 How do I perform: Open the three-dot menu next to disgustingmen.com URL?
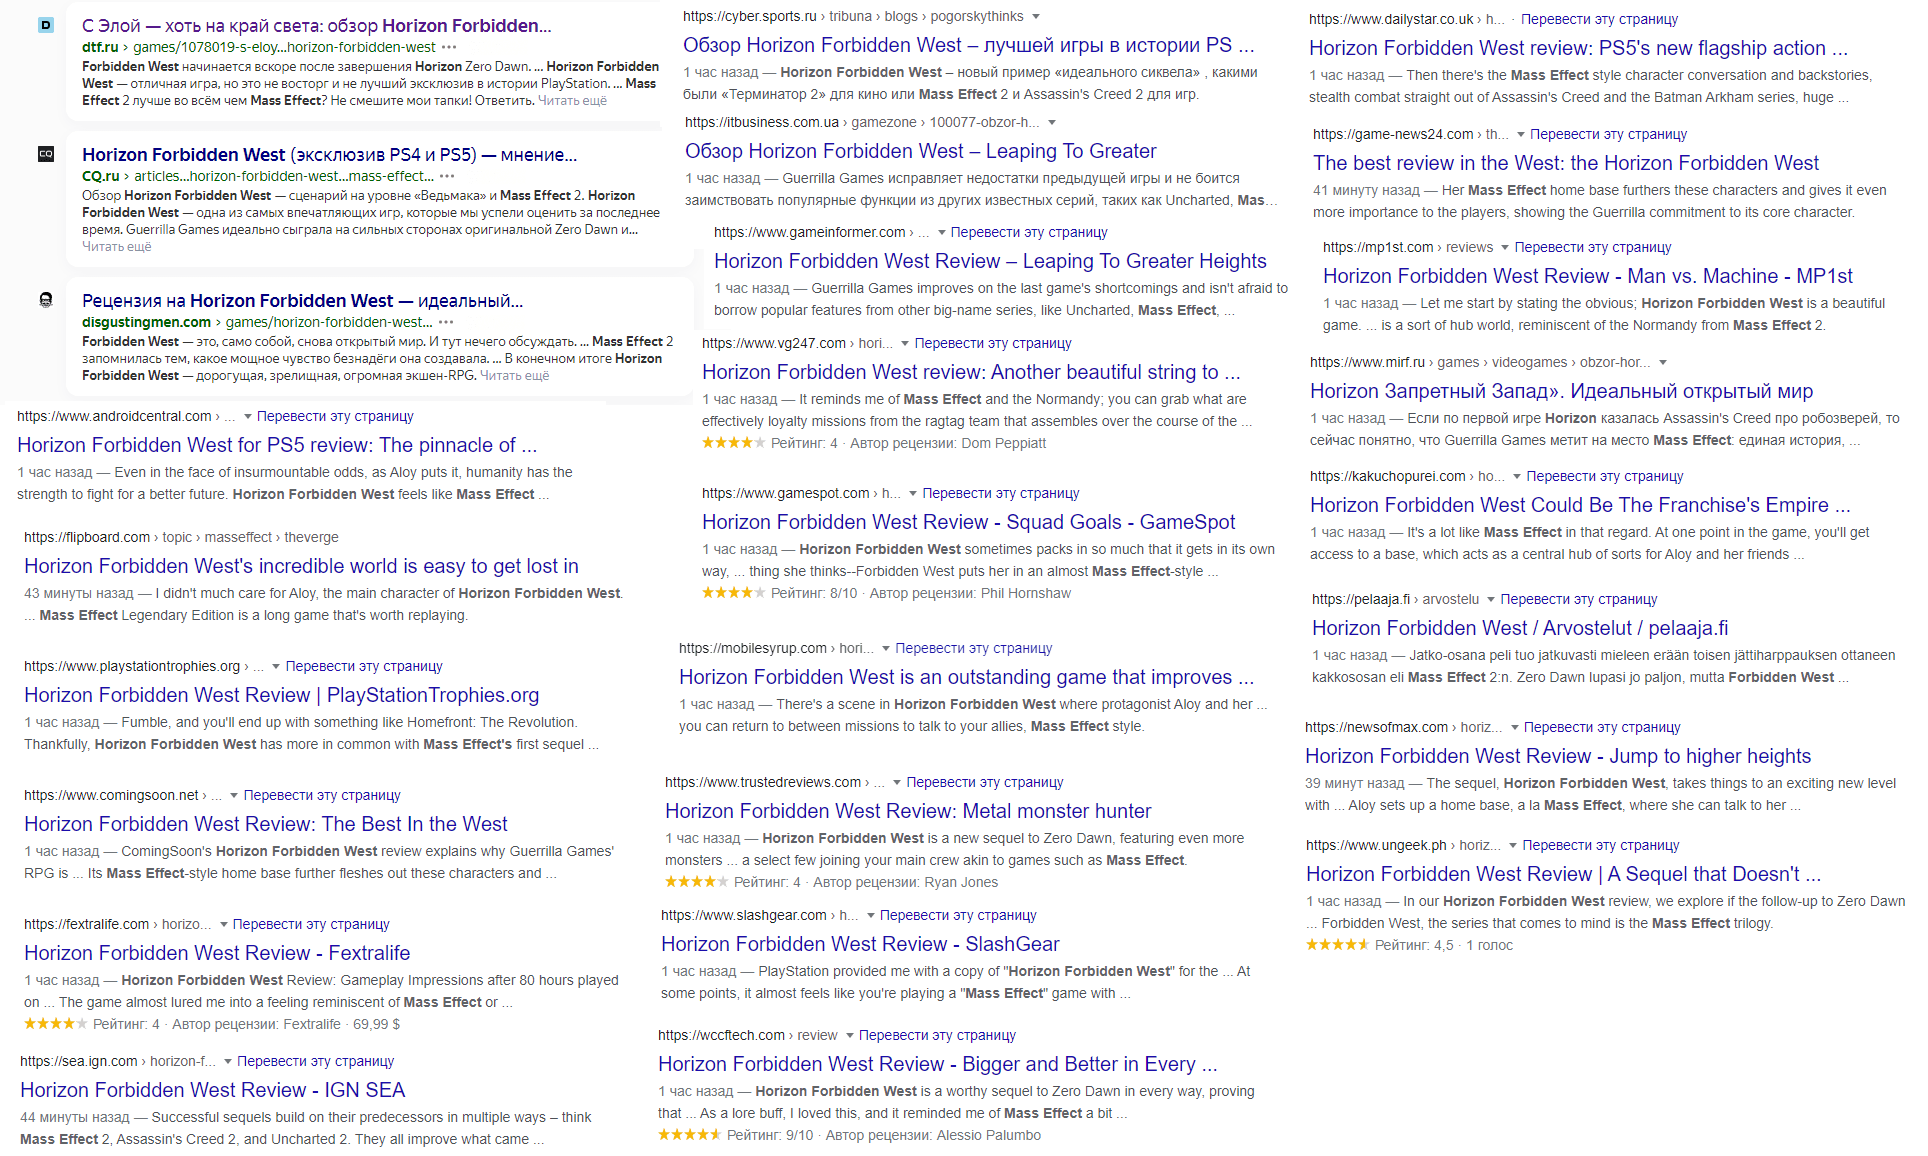(x=446, y=322)
